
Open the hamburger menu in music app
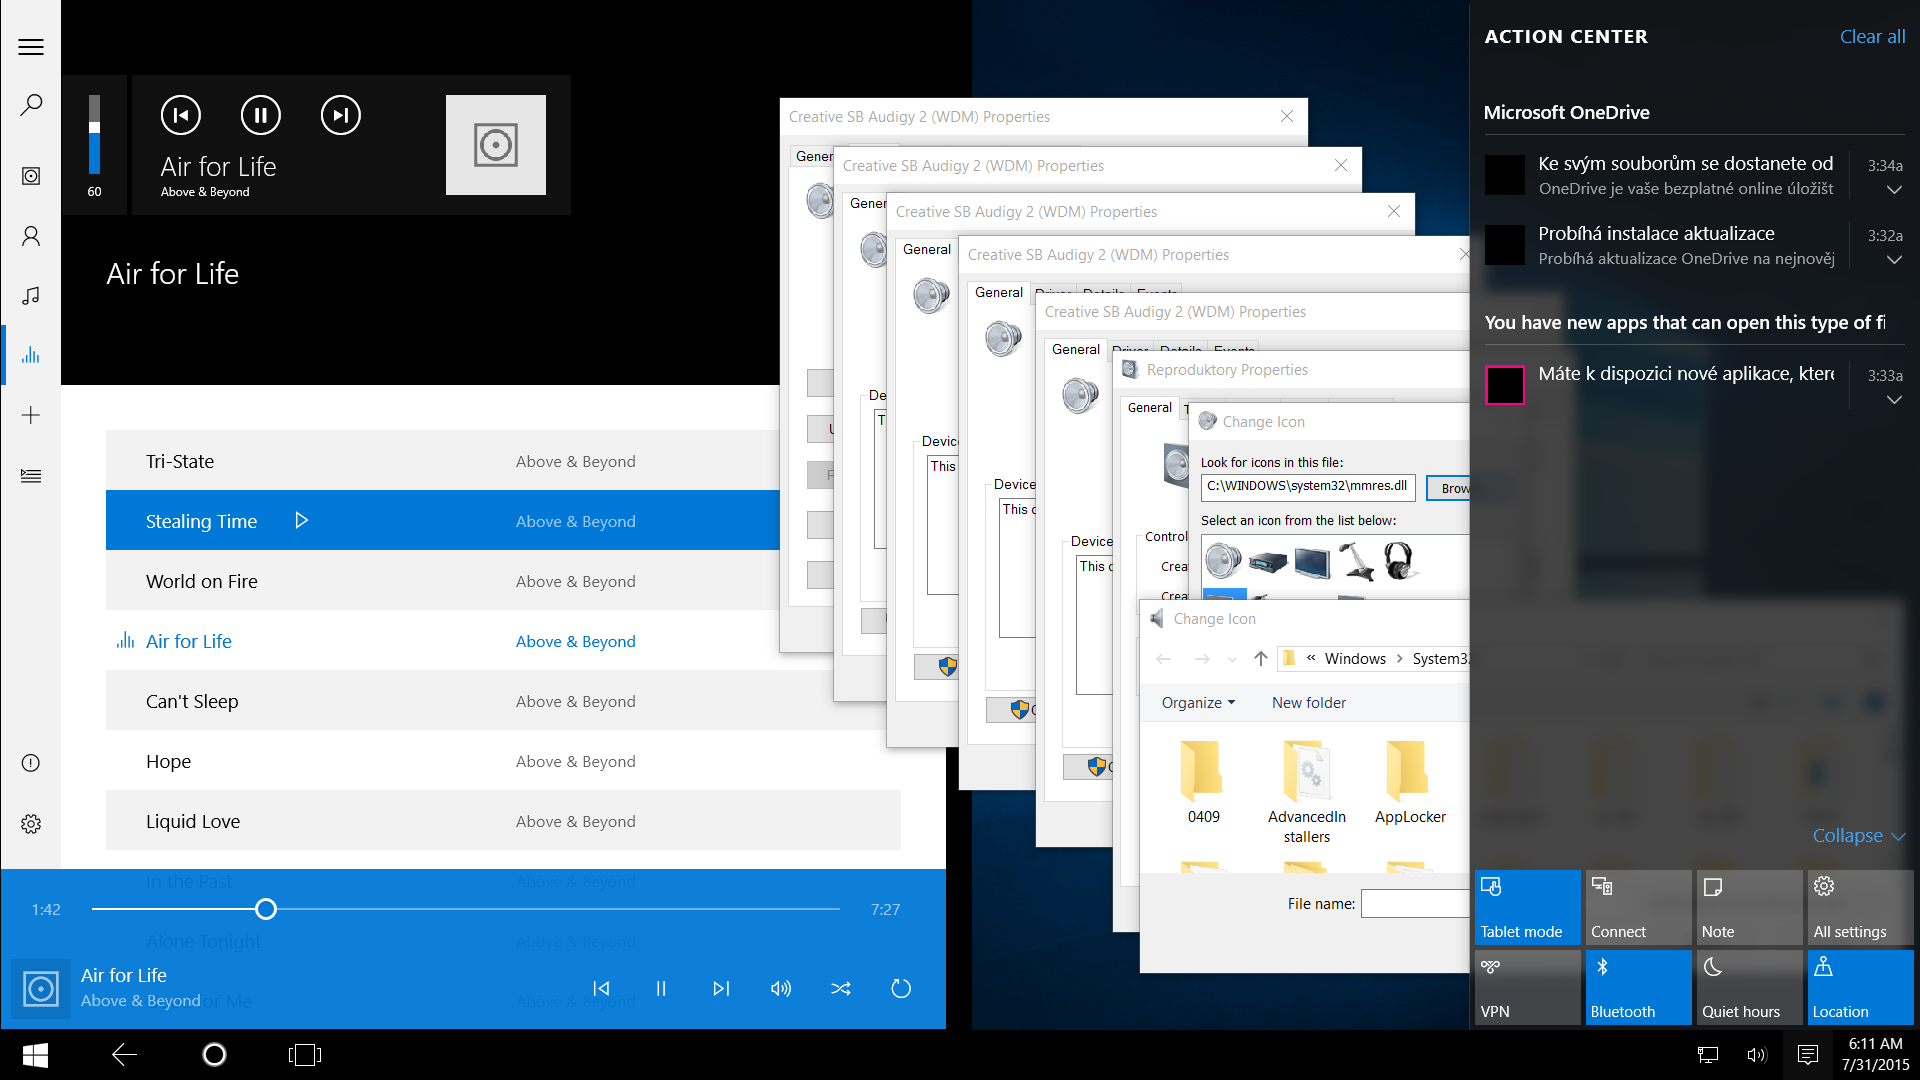tap(31, 47)
